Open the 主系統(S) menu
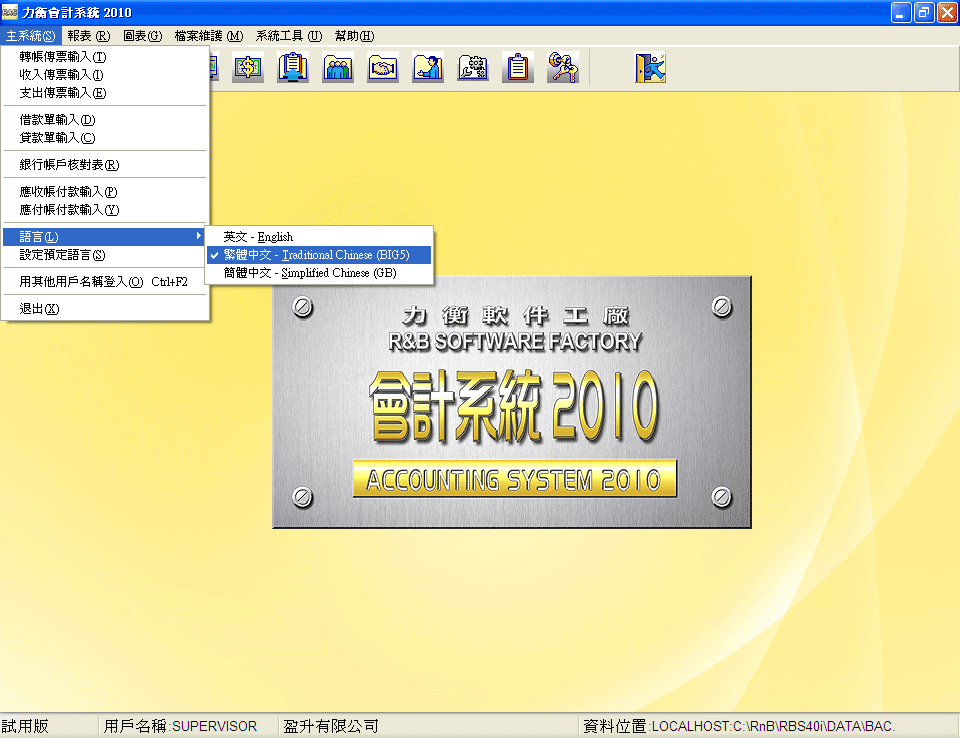This screenshot has height=738, width=960. pyautogui.click(x=31, y=36)
